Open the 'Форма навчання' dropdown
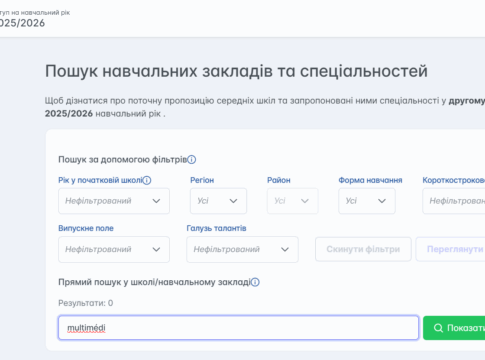The width and height of the screenshot is (485, 360). [x=367, y=201]
